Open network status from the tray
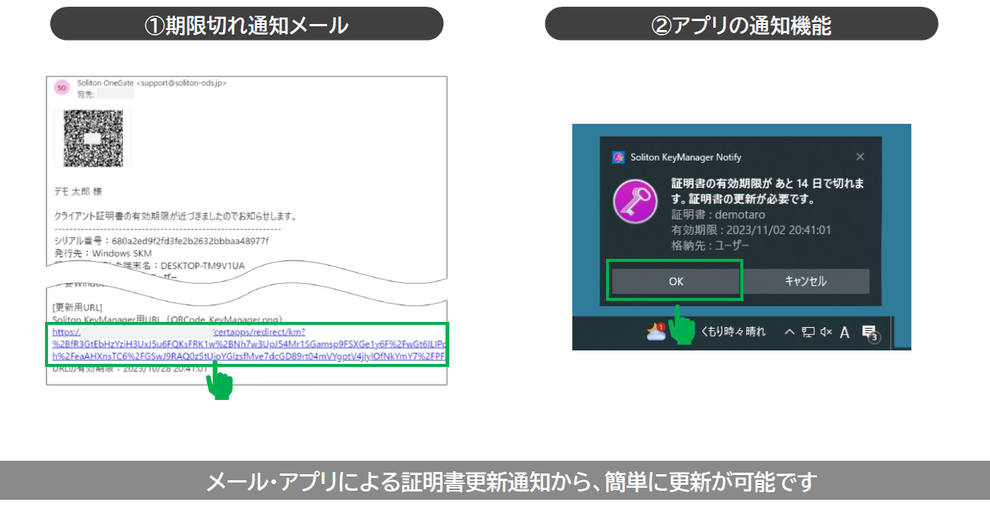Screen dimensions: 990x511 click(808, 332)
